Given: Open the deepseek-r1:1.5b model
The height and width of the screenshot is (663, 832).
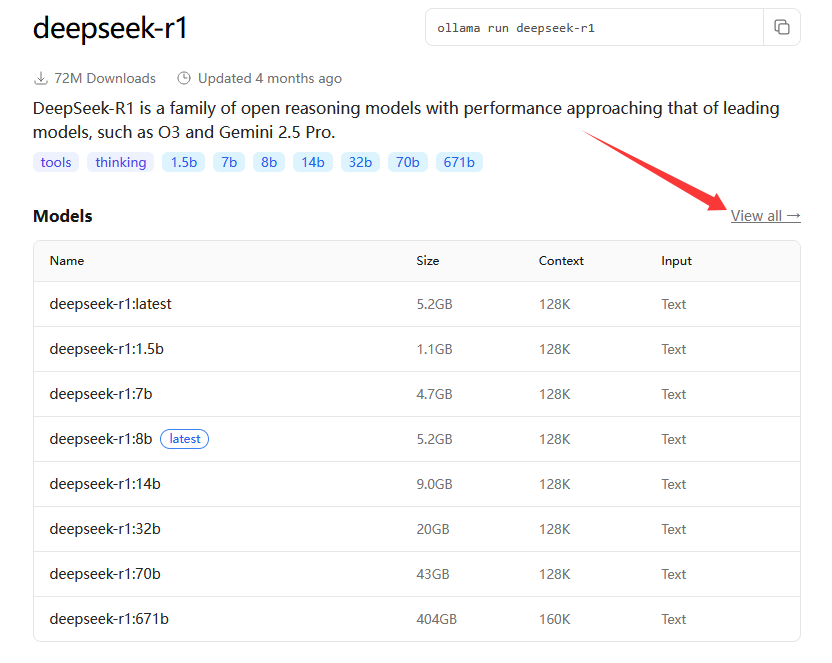Looking at the screenshot, I should (106, 349).
